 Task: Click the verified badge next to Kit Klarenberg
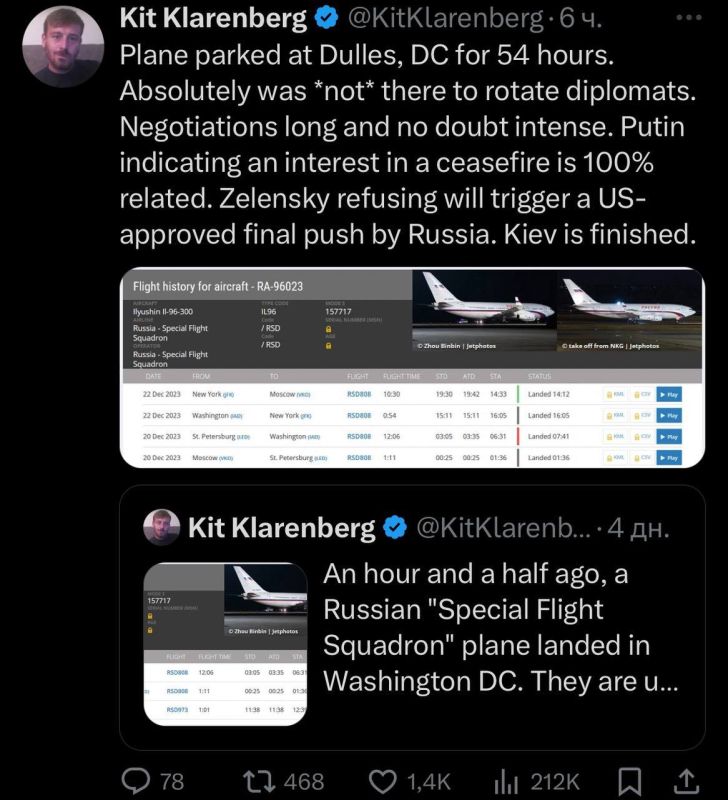pyautogui.click(x=326, y=16)
